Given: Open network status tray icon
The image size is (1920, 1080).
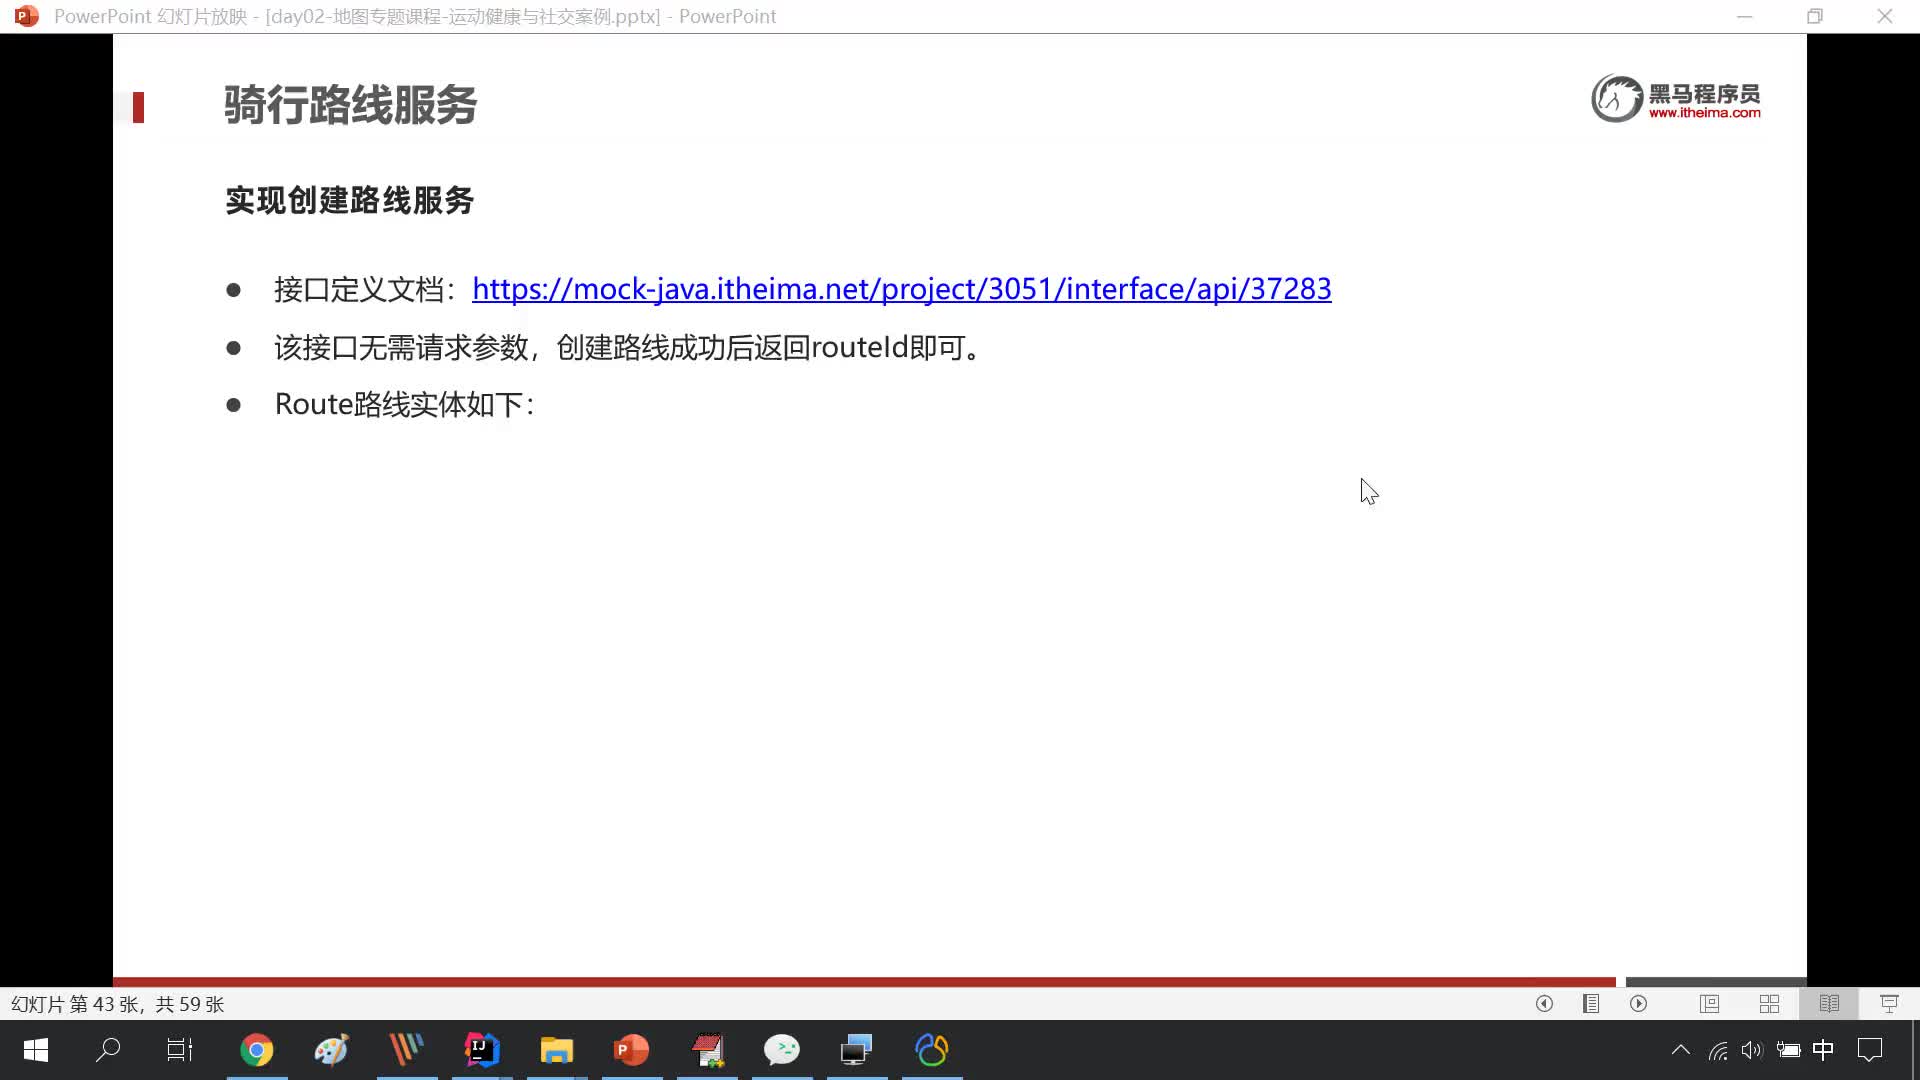Looking at the screenshot, I should tap(1718, 1050).
